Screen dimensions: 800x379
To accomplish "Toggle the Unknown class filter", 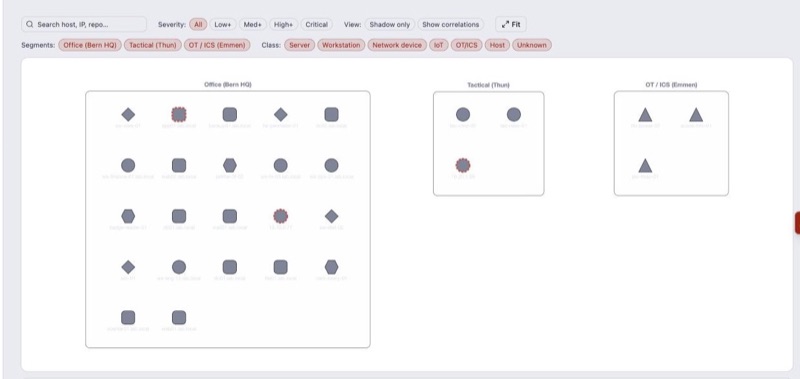I will [532, 45].
